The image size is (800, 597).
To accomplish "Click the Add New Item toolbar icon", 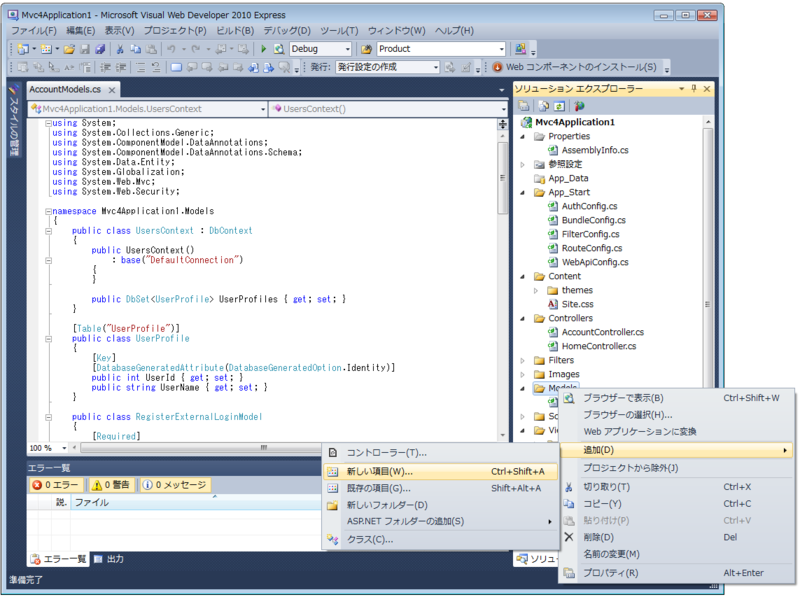I will pyautogui.click(x=46, y=49).
